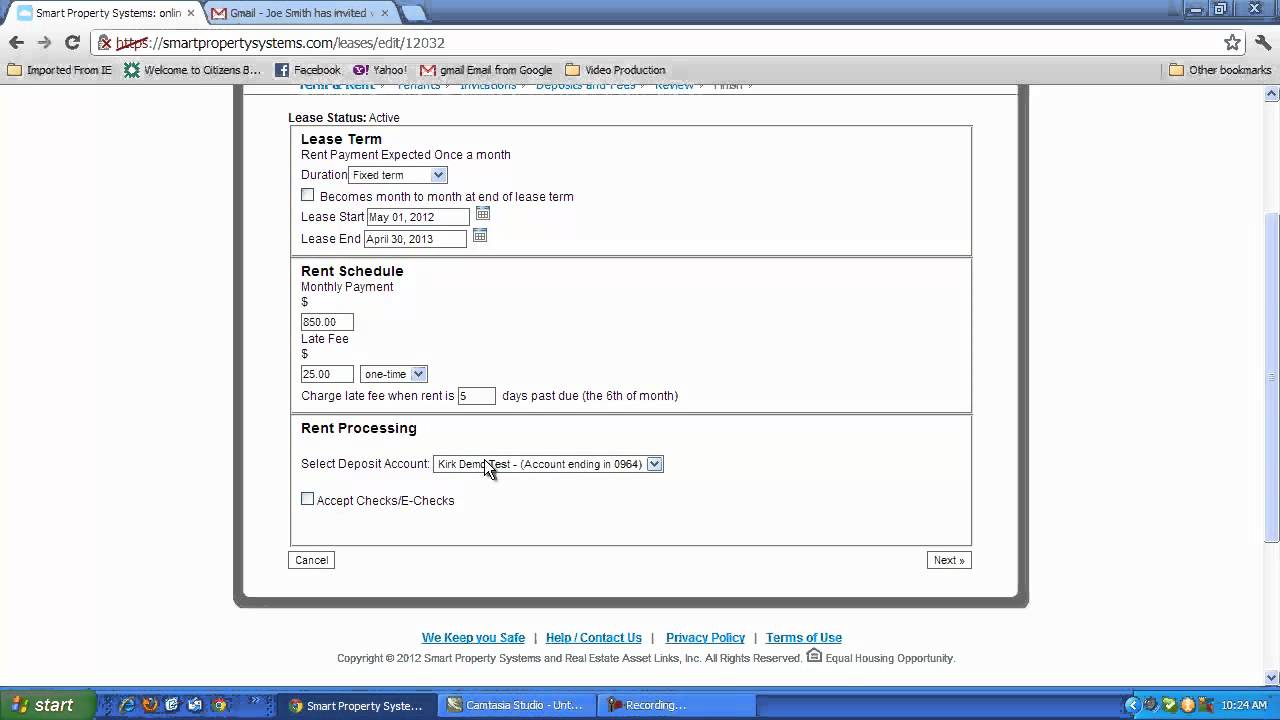
Task: Click the Late Fee 25.00 field
Action: coord(327,374)
